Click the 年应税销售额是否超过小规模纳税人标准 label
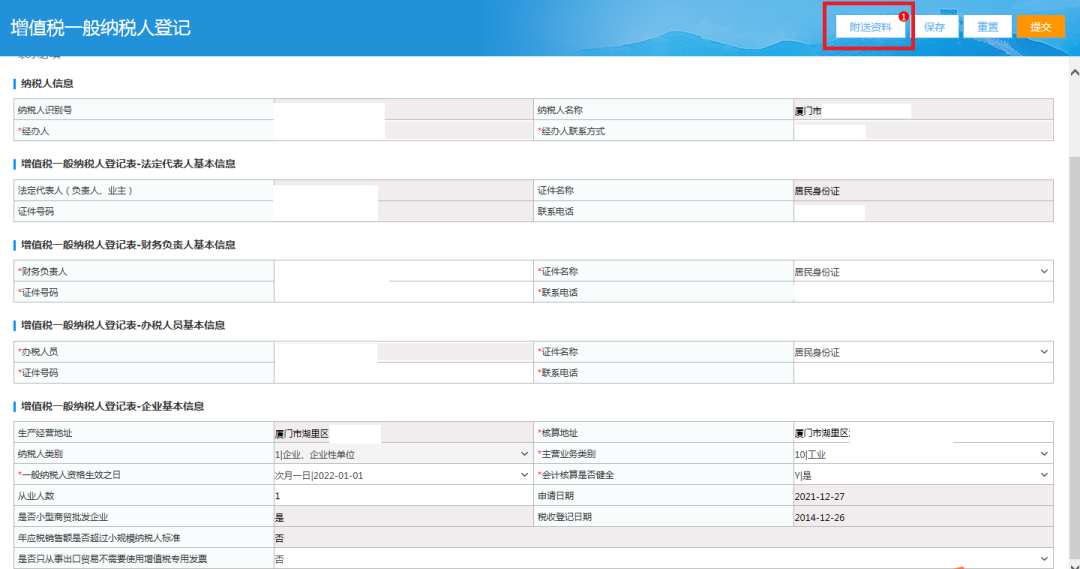Screen dimensions: 1080x569 tap(98, 538)
